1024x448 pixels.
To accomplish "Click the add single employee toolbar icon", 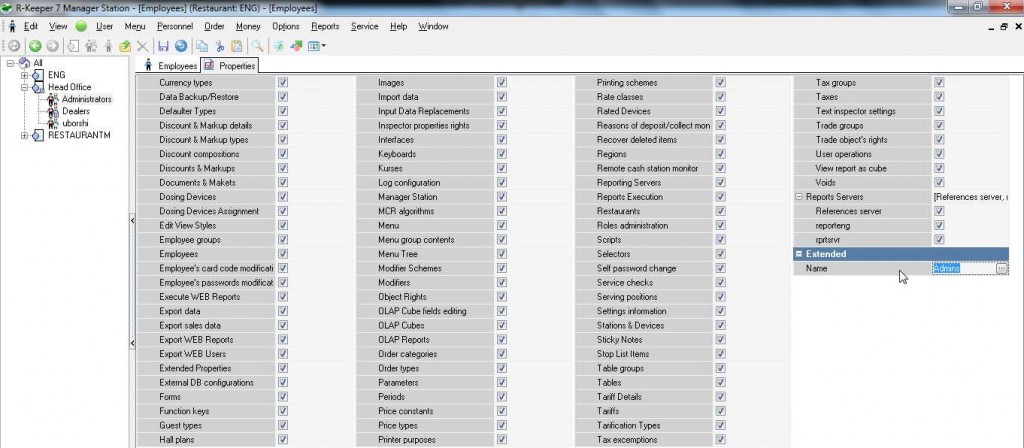I will click(108, 46).
